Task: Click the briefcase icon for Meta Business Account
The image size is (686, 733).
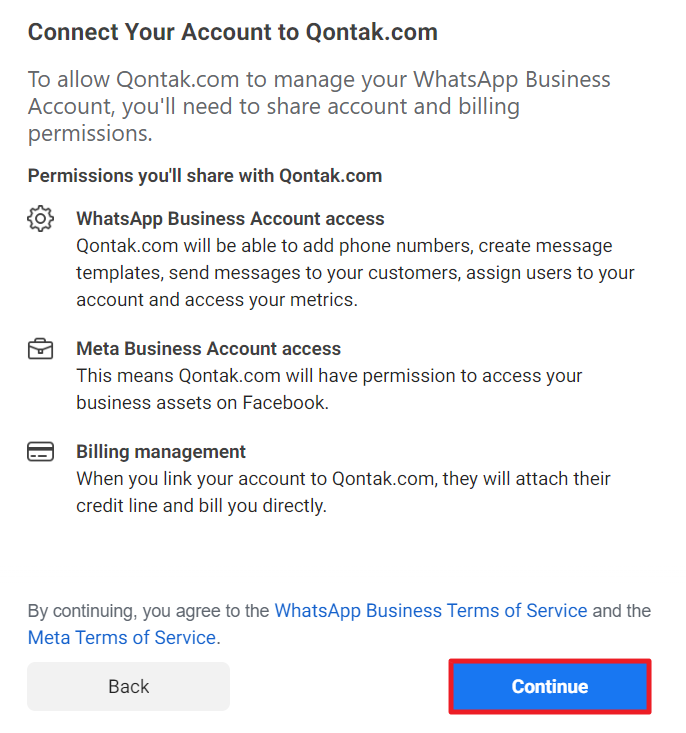Action: click(x=41, y=349)
